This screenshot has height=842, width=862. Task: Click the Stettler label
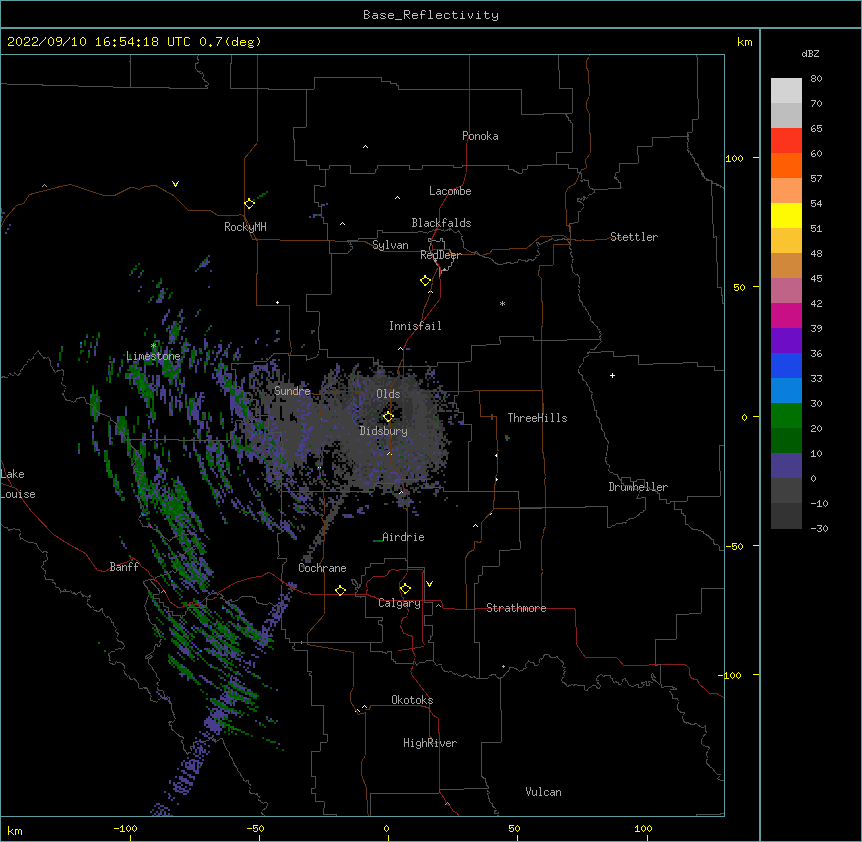click(634, 237)
